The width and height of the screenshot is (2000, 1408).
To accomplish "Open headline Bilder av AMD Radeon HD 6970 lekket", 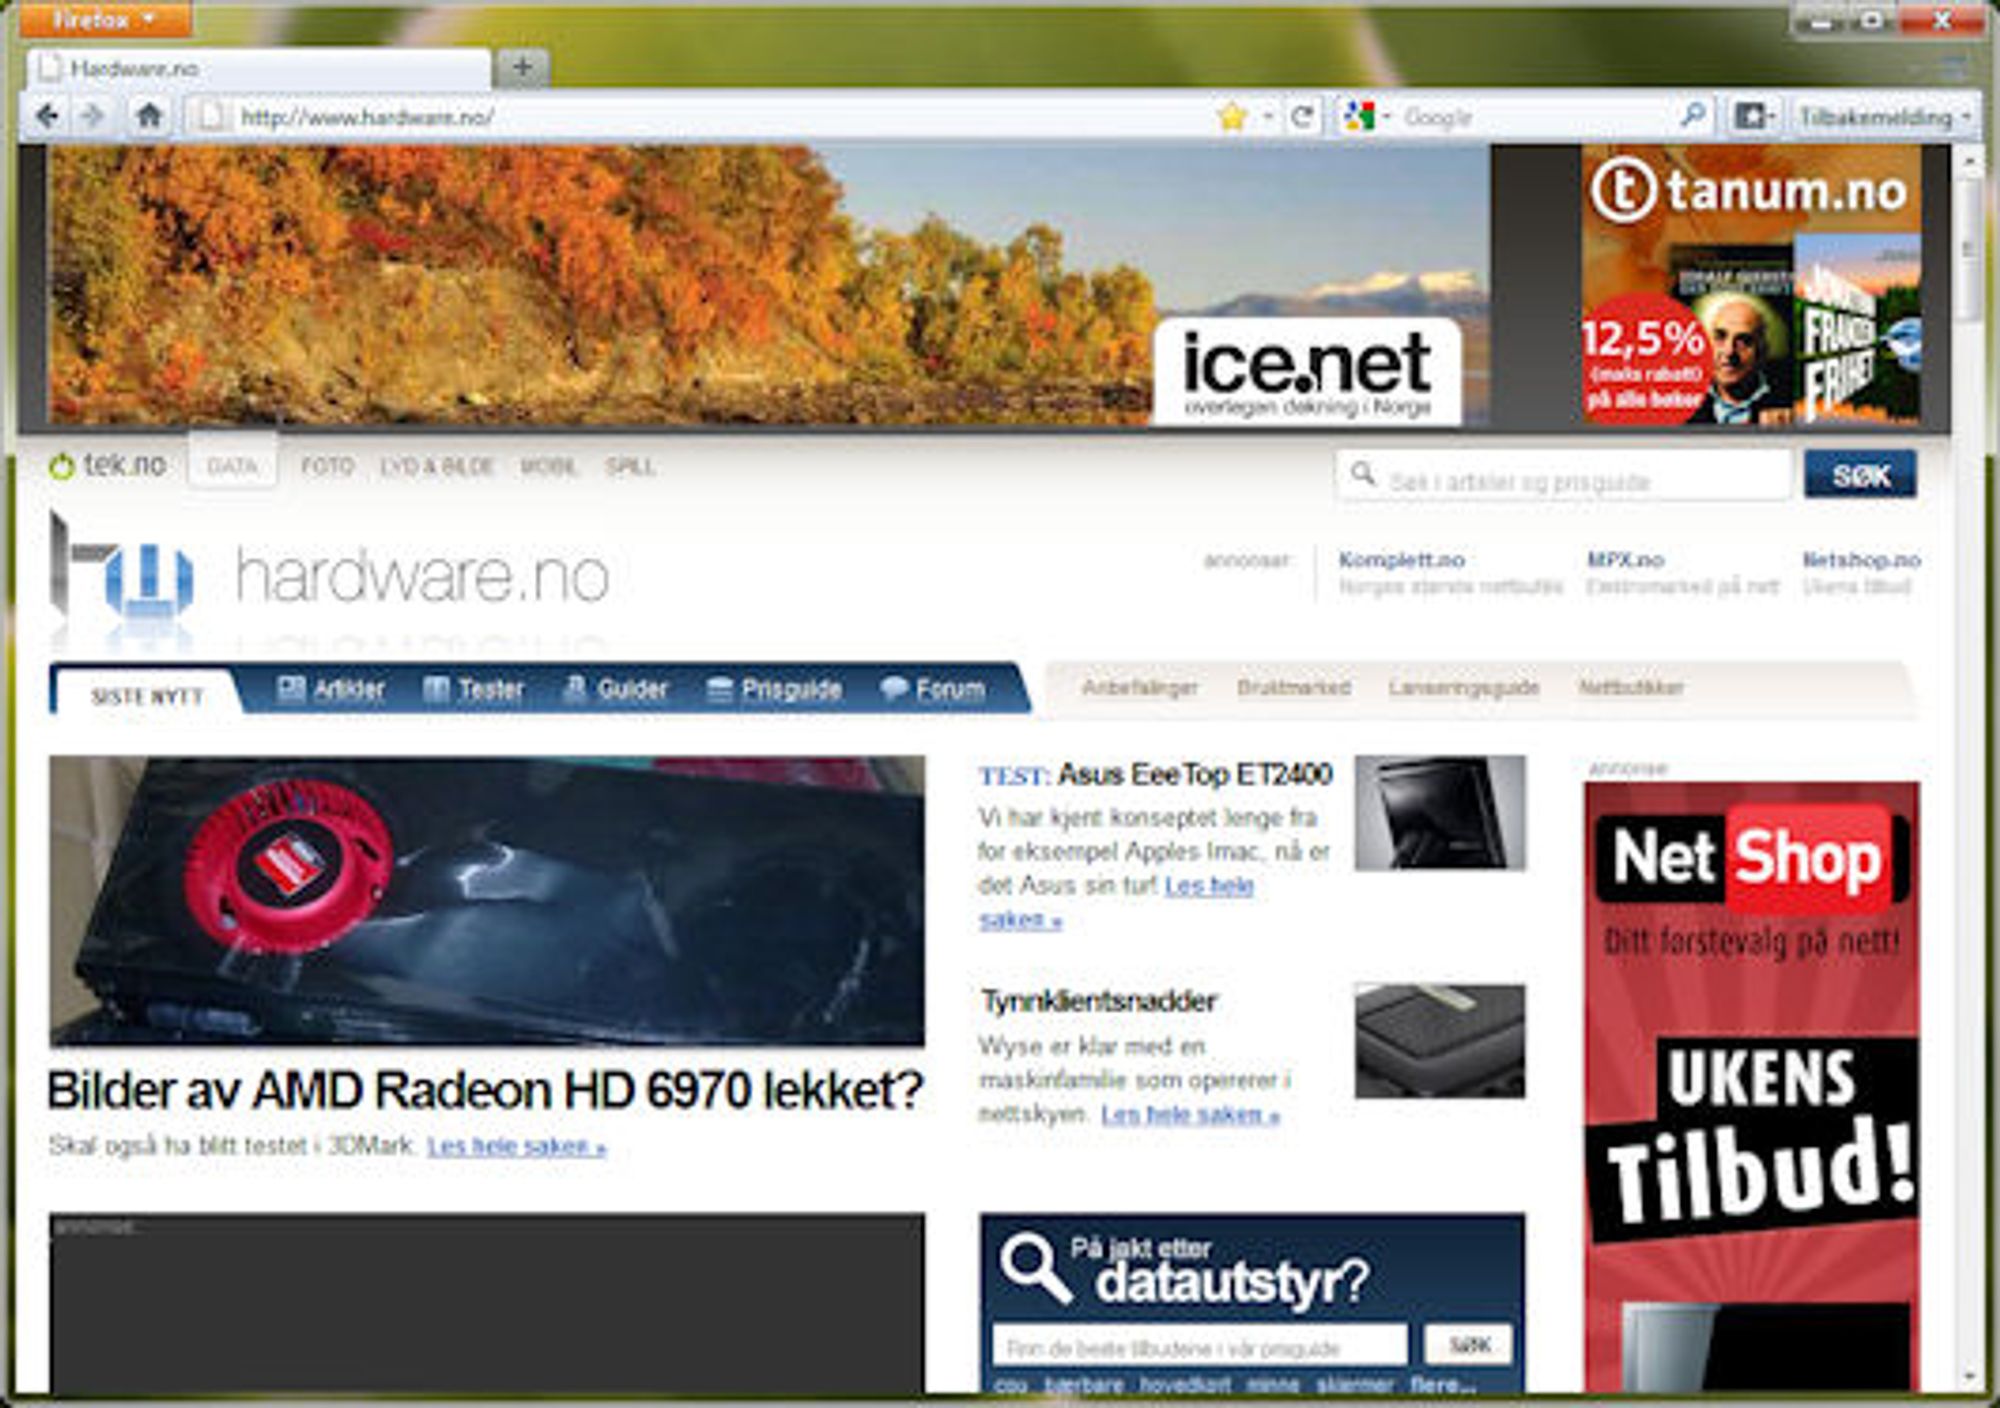I will pos(485,1090).
